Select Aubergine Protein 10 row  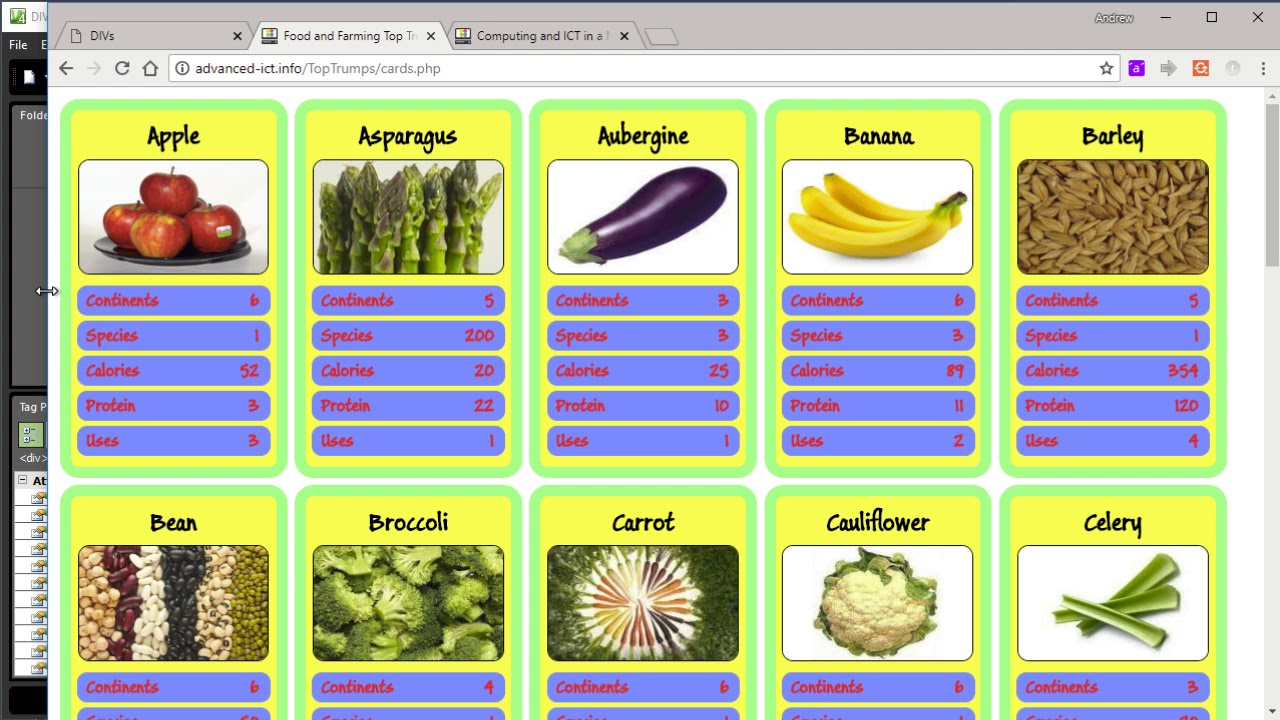click(643, 406)
